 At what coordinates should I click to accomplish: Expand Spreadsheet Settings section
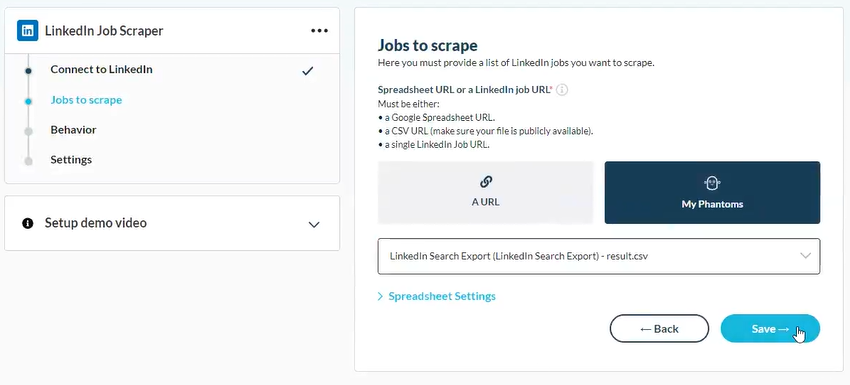436,296
